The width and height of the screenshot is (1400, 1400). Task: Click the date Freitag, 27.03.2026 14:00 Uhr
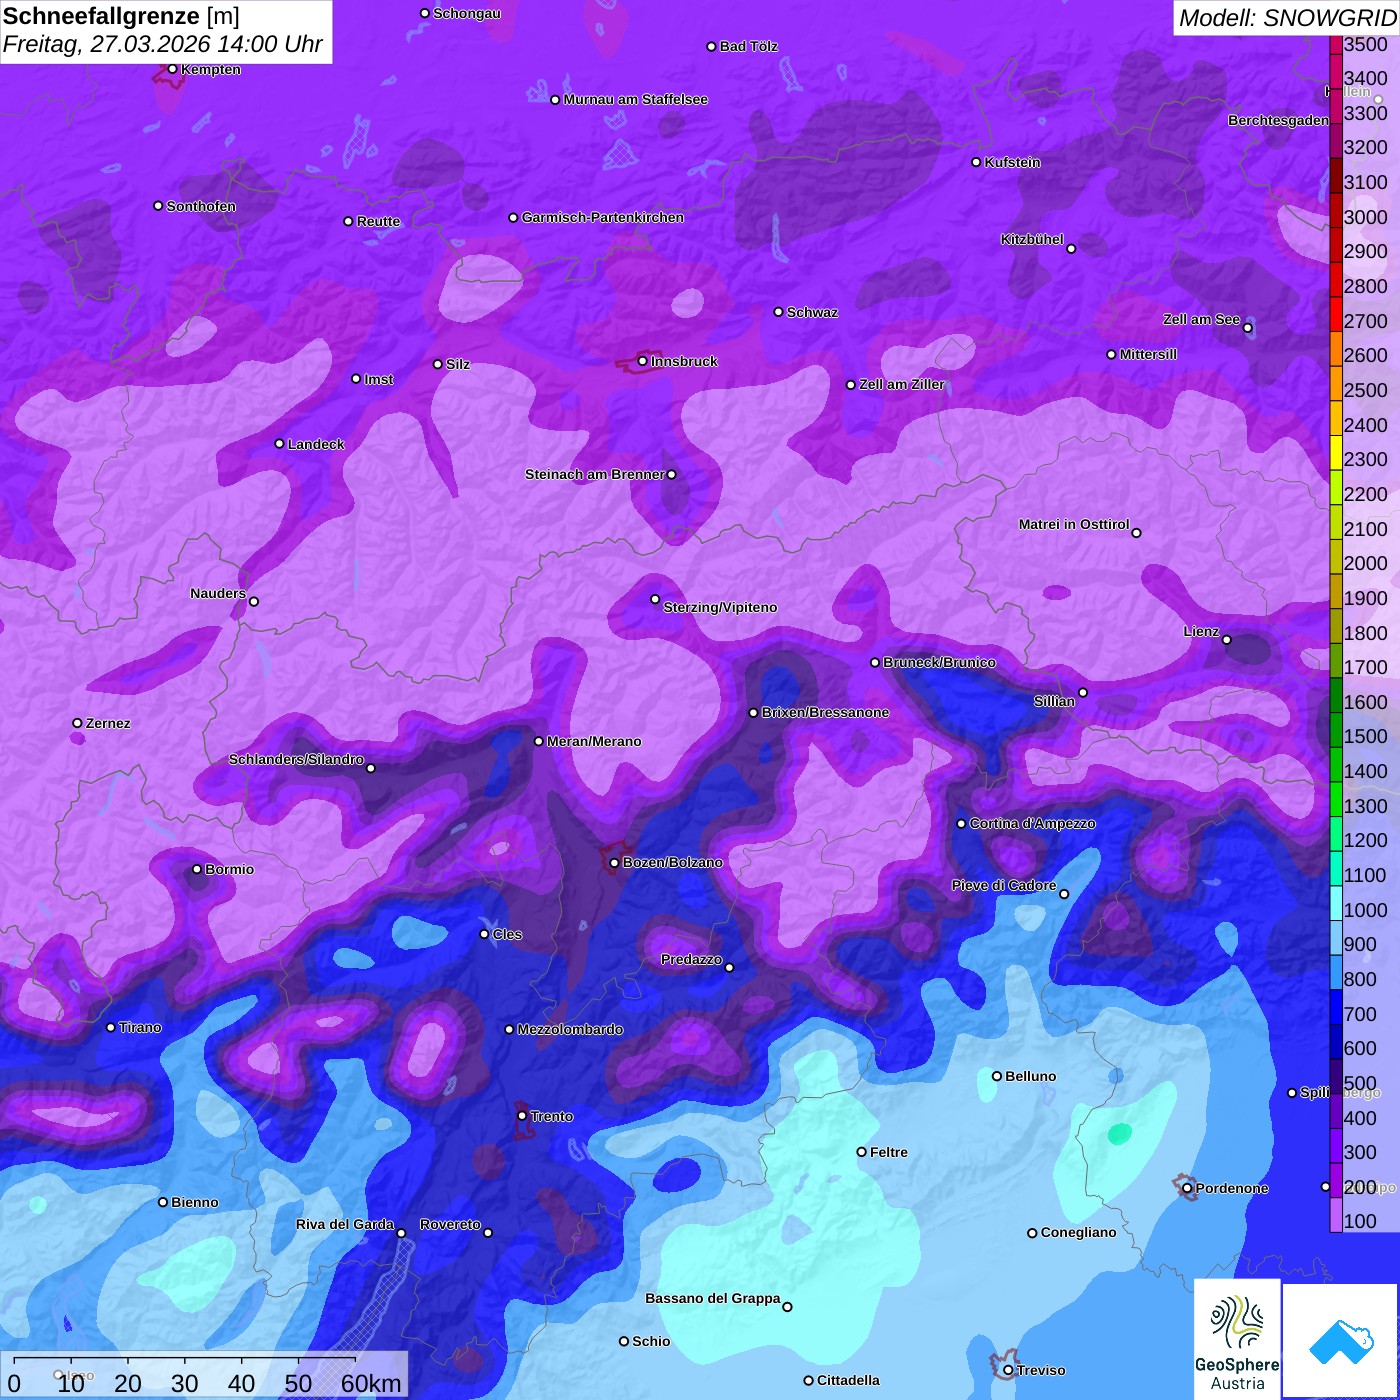tap(163, 45)
